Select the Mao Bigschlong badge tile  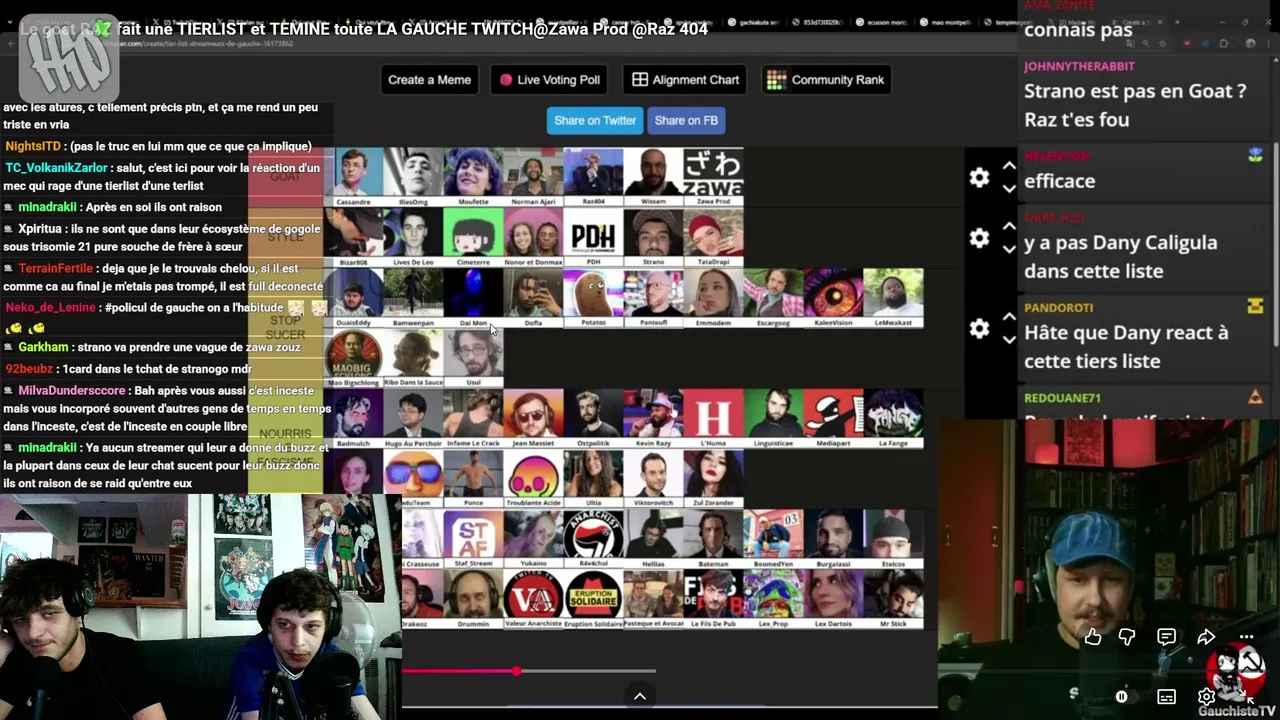pos(353,357)
